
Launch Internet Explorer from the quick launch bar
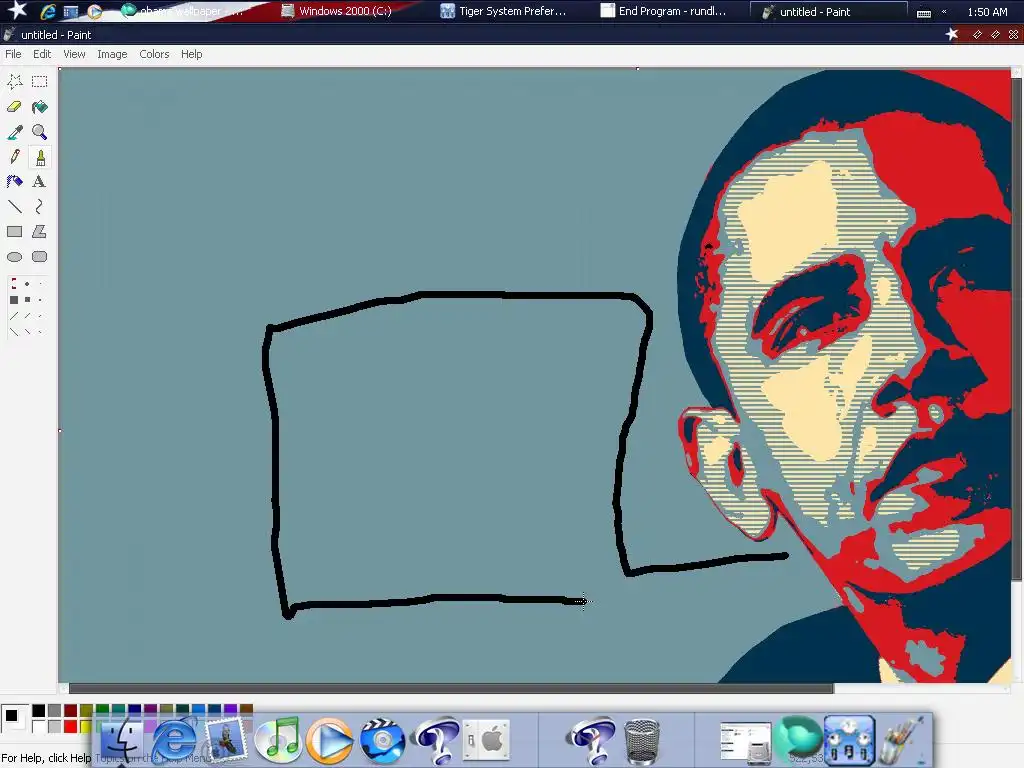(48, 11)
